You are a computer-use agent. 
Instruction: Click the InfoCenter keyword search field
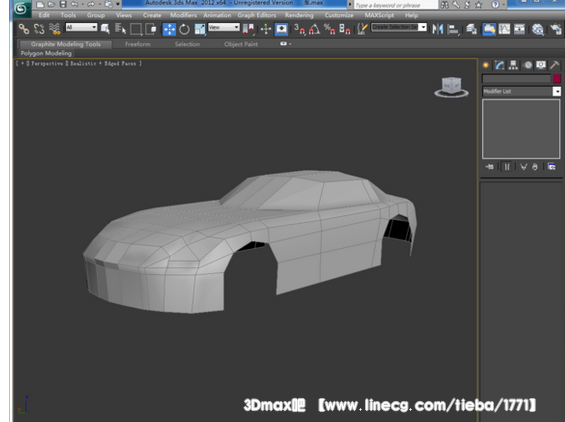(396, 5)
